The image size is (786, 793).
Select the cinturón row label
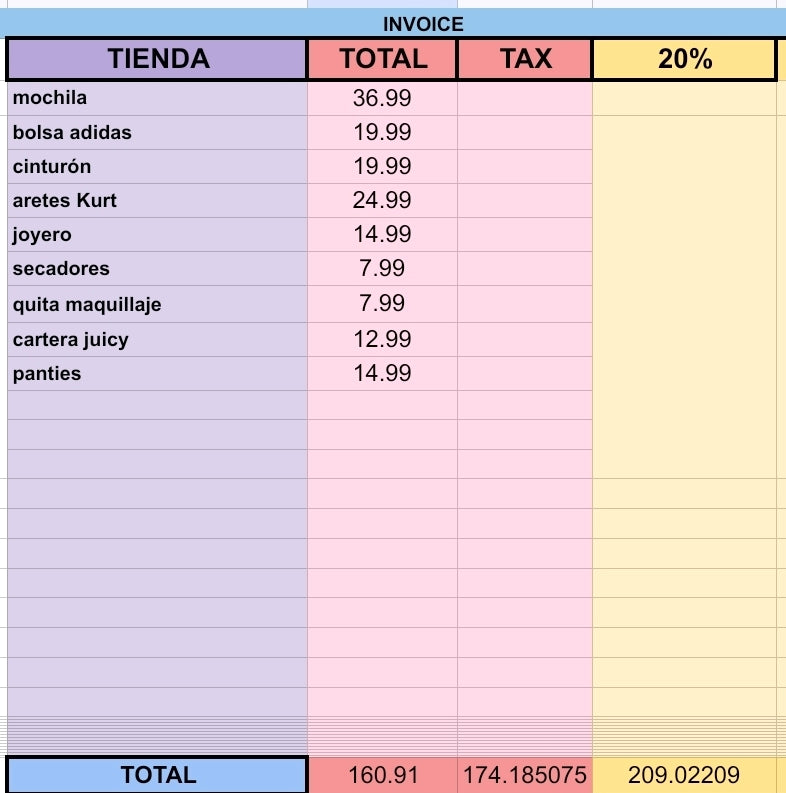(157, 166)
